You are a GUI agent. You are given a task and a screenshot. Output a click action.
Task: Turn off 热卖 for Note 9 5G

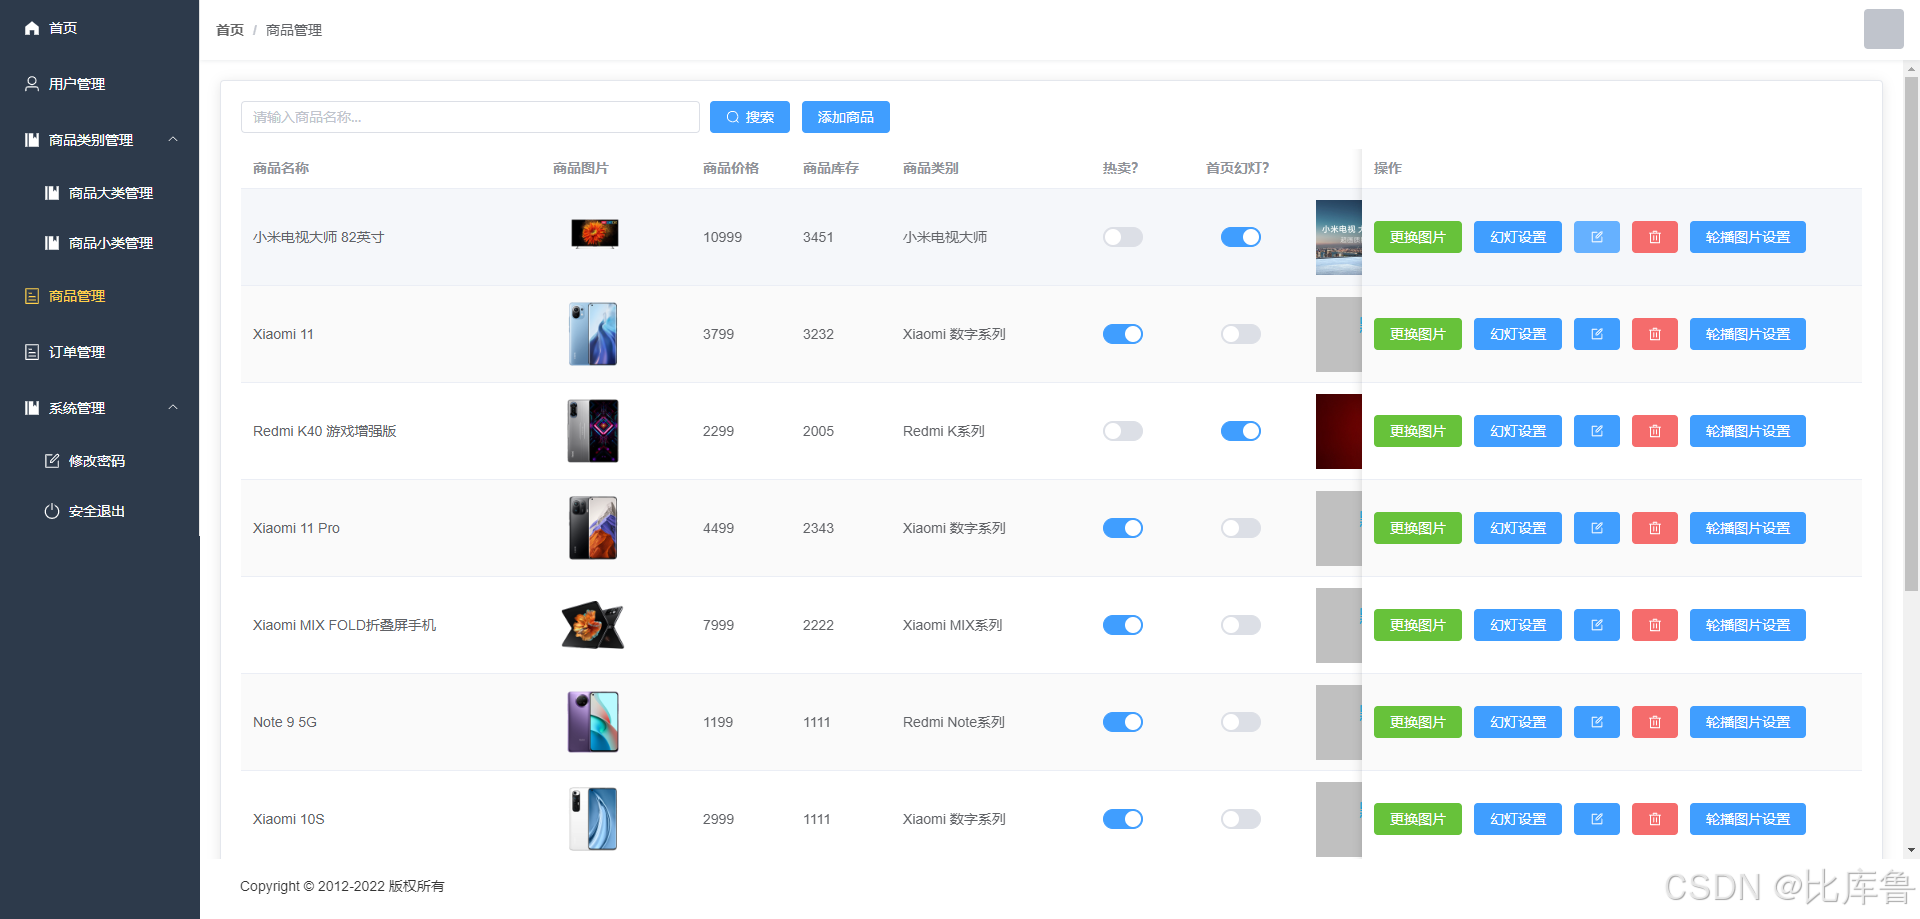[x=1122, y=722]
